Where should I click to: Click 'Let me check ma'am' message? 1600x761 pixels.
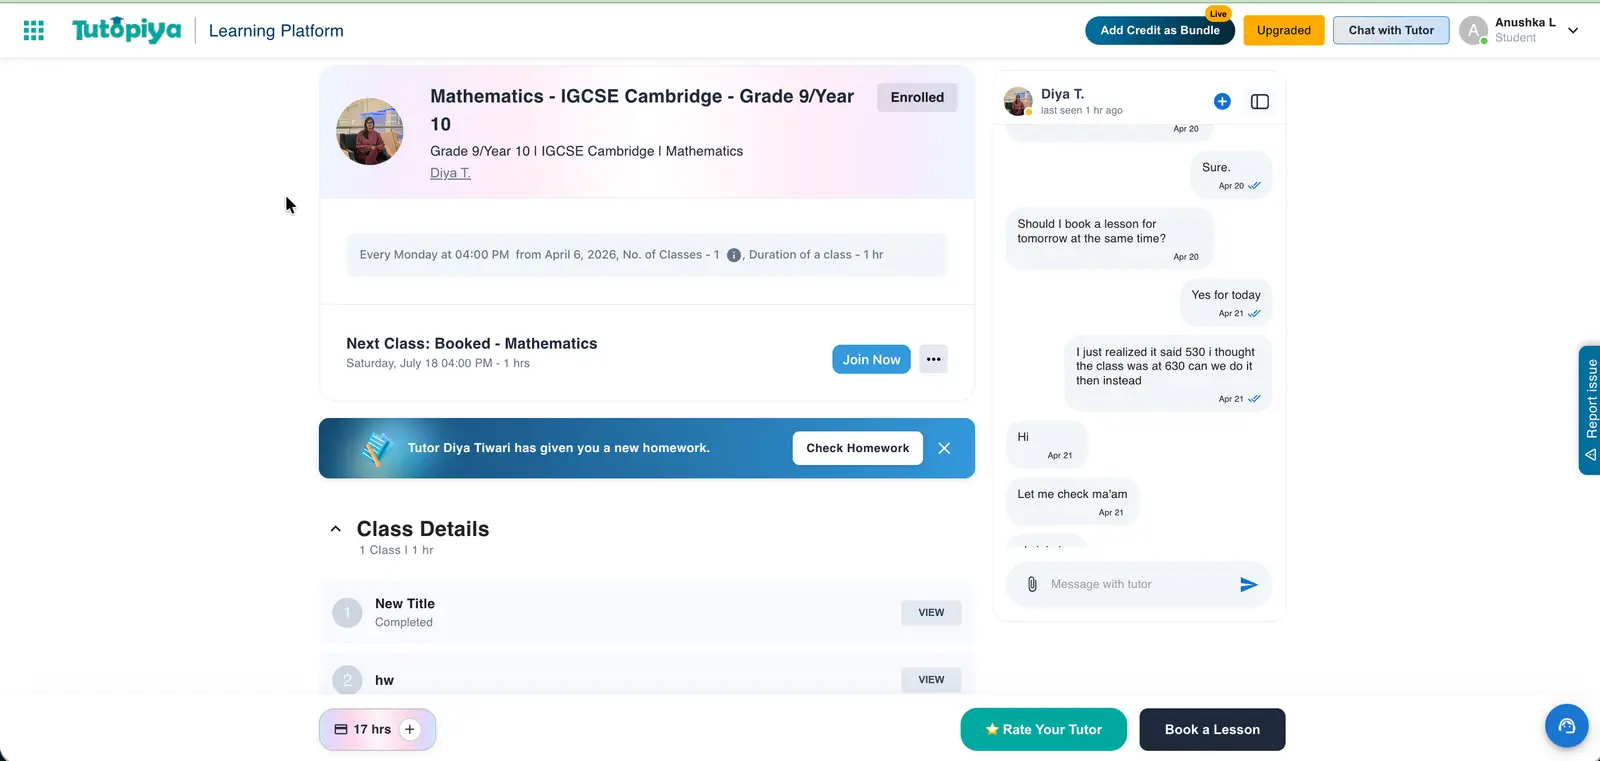(x=1072, y=502)
